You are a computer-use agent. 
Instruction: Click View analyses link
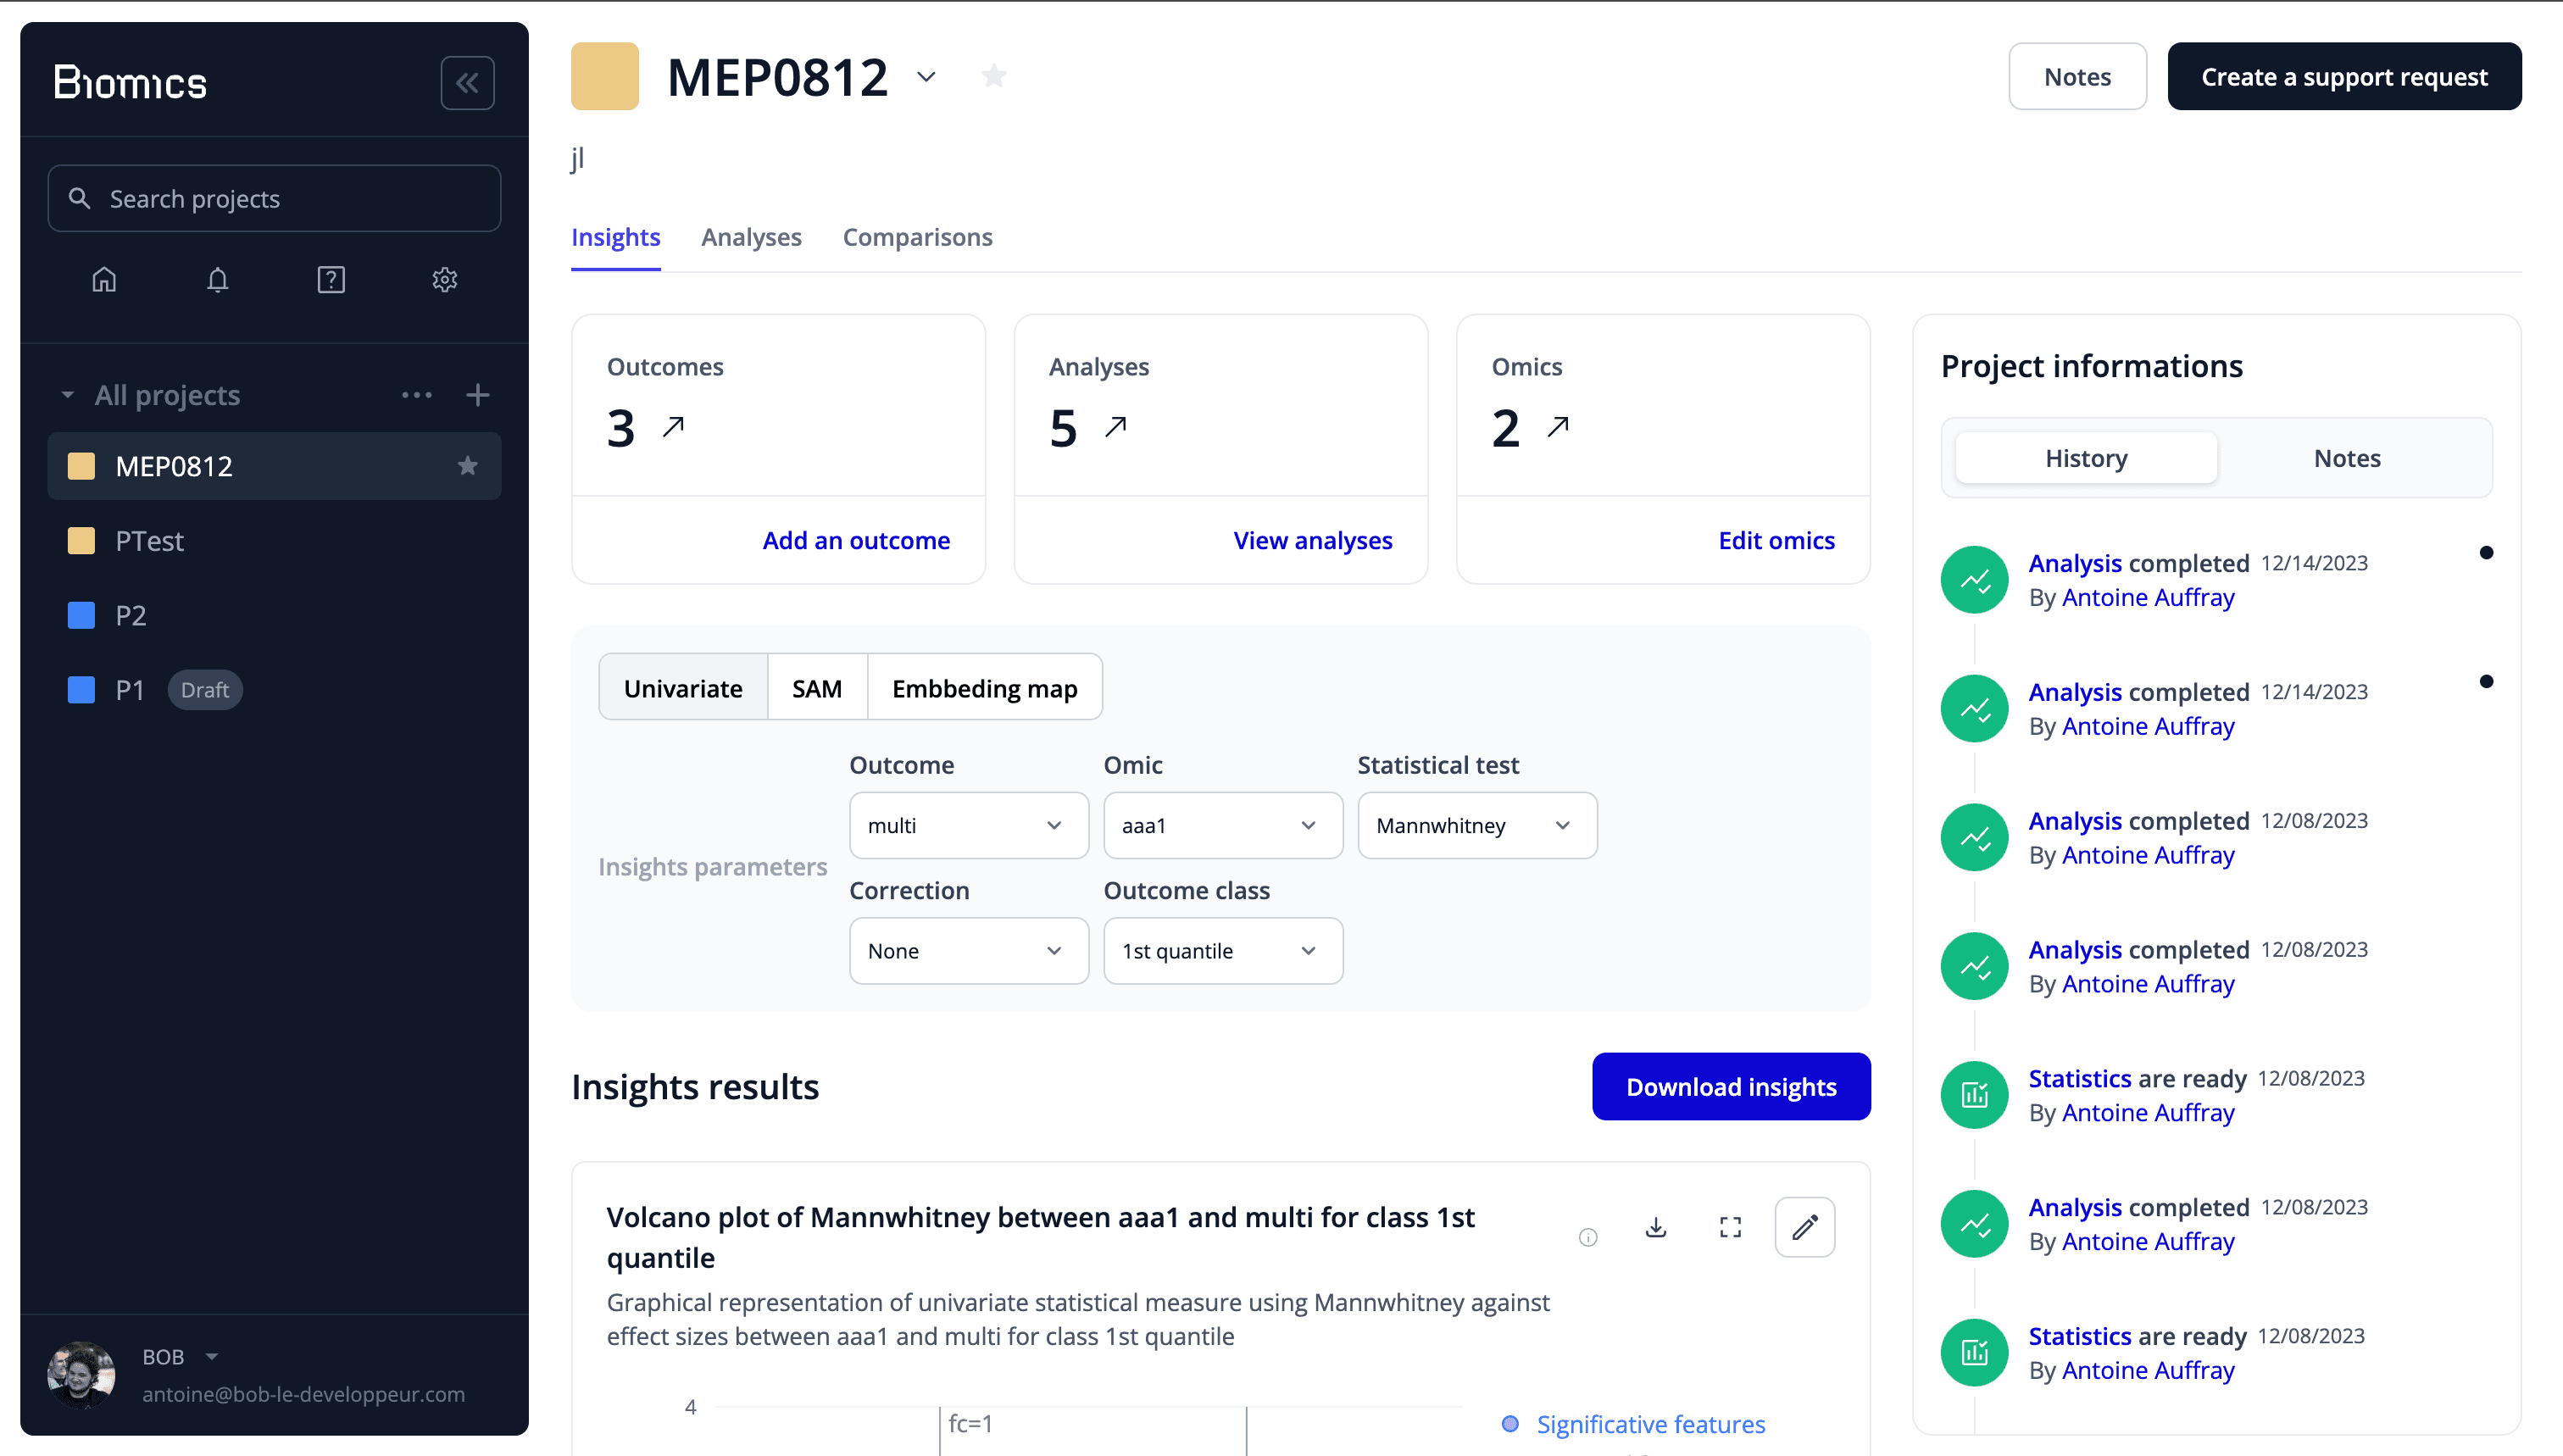(x=1312, y=541)
